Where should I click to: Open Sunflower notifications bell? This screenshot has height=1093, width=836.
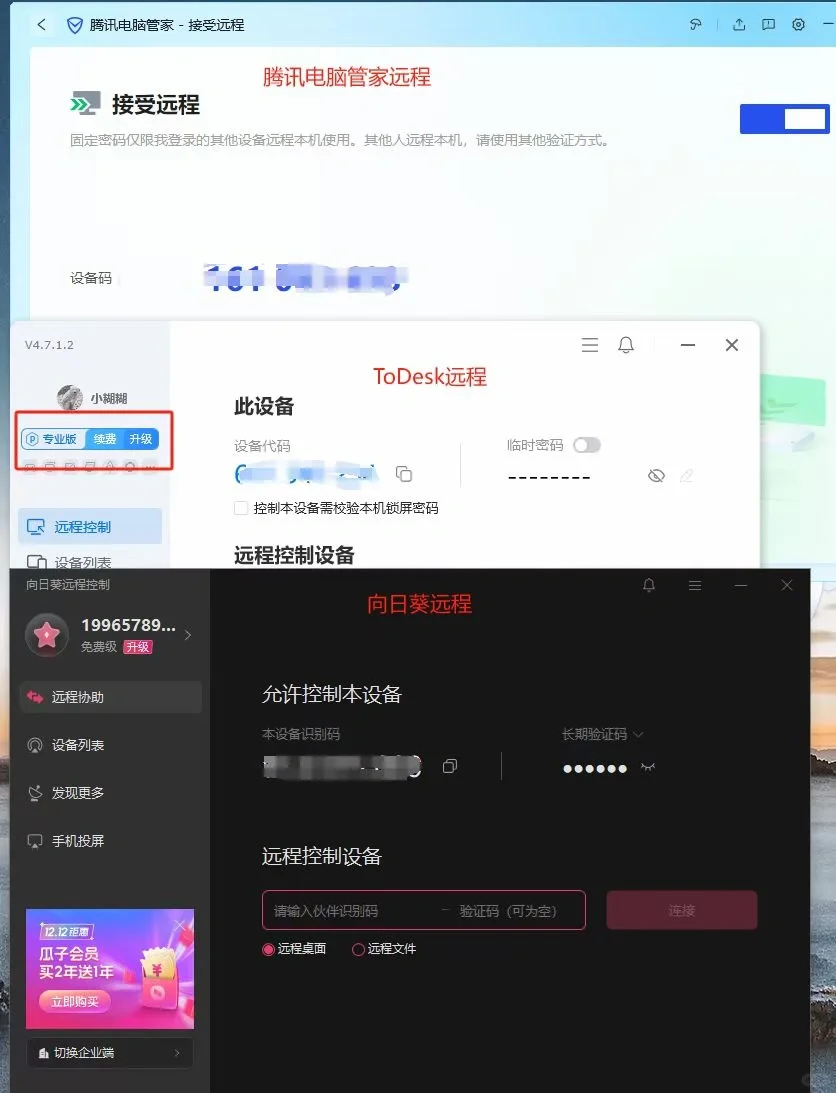click(x=648, y=585)
